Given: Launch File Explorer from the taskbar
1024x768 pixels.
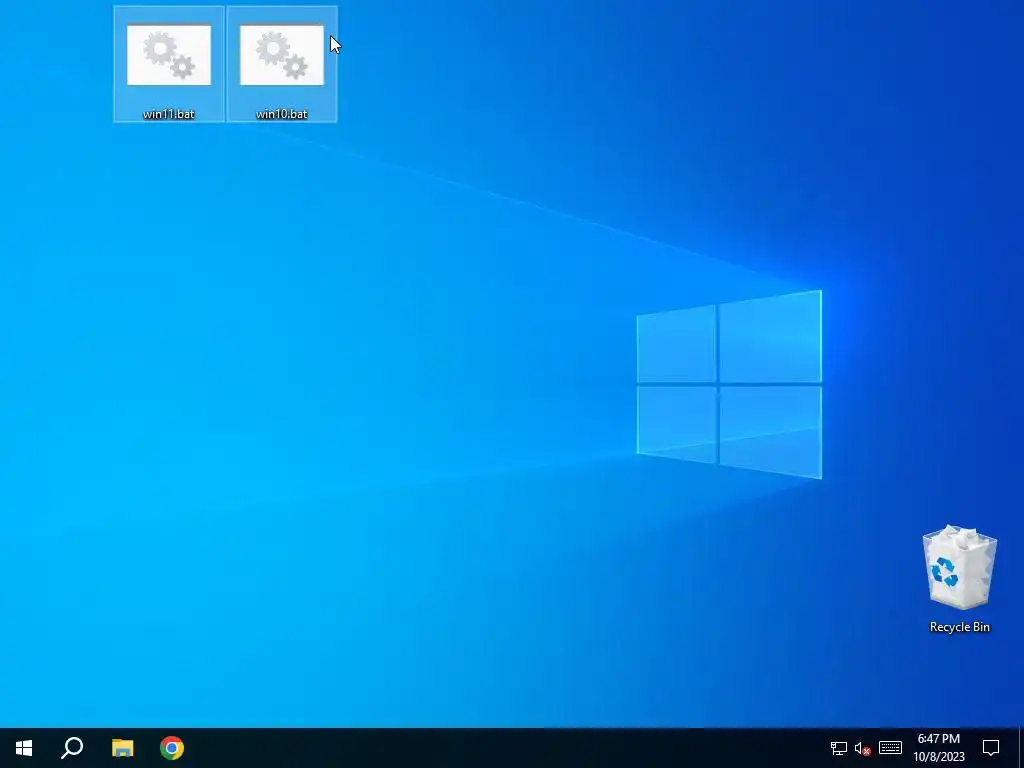Looking at the screenshot, I should [x=122, y=748].
